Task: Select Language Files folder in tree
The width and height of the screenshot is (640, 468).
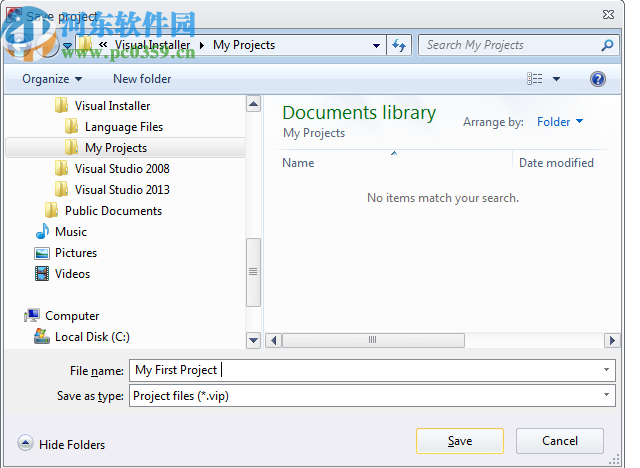Action: coord(124,127)
